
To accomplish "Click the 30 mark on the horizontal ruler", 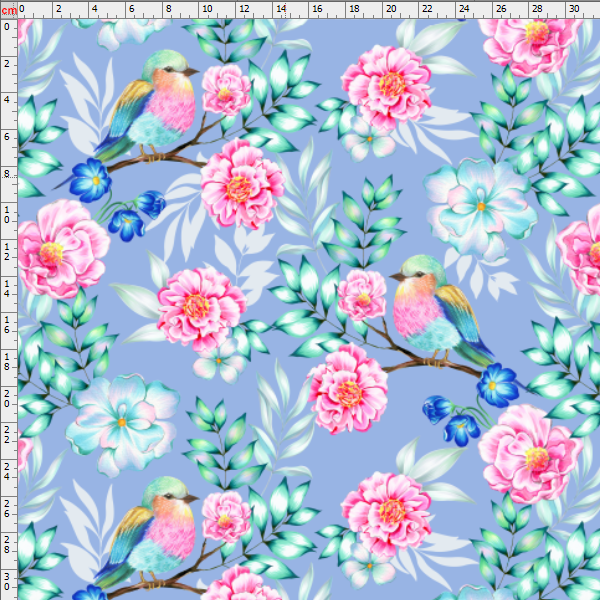I will [x=574, y=8].
